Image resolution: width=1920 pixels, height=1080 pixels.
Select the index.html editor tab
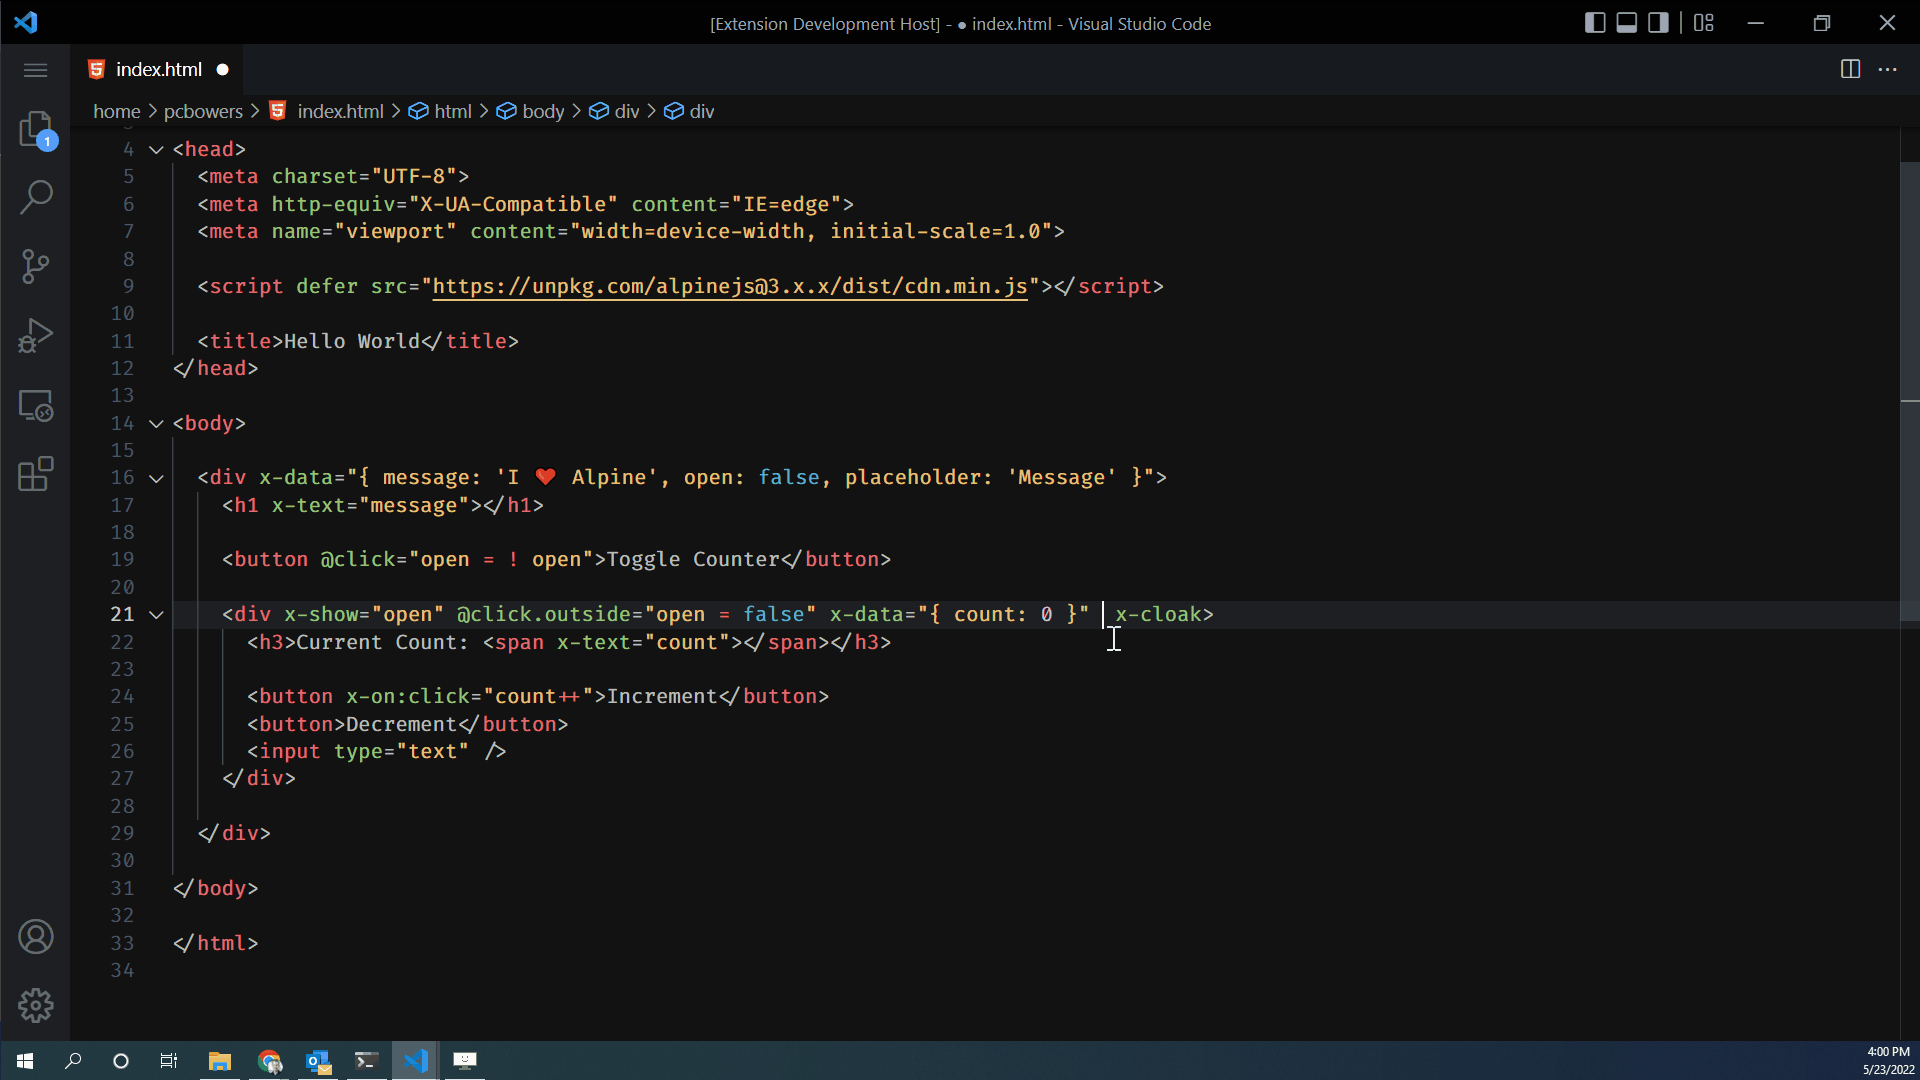(158, 69)
